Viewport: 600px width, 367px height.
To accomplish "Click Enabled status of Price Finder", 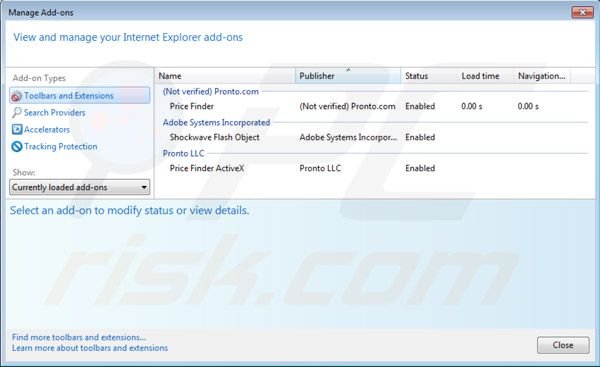I will [x=420, y=106].
